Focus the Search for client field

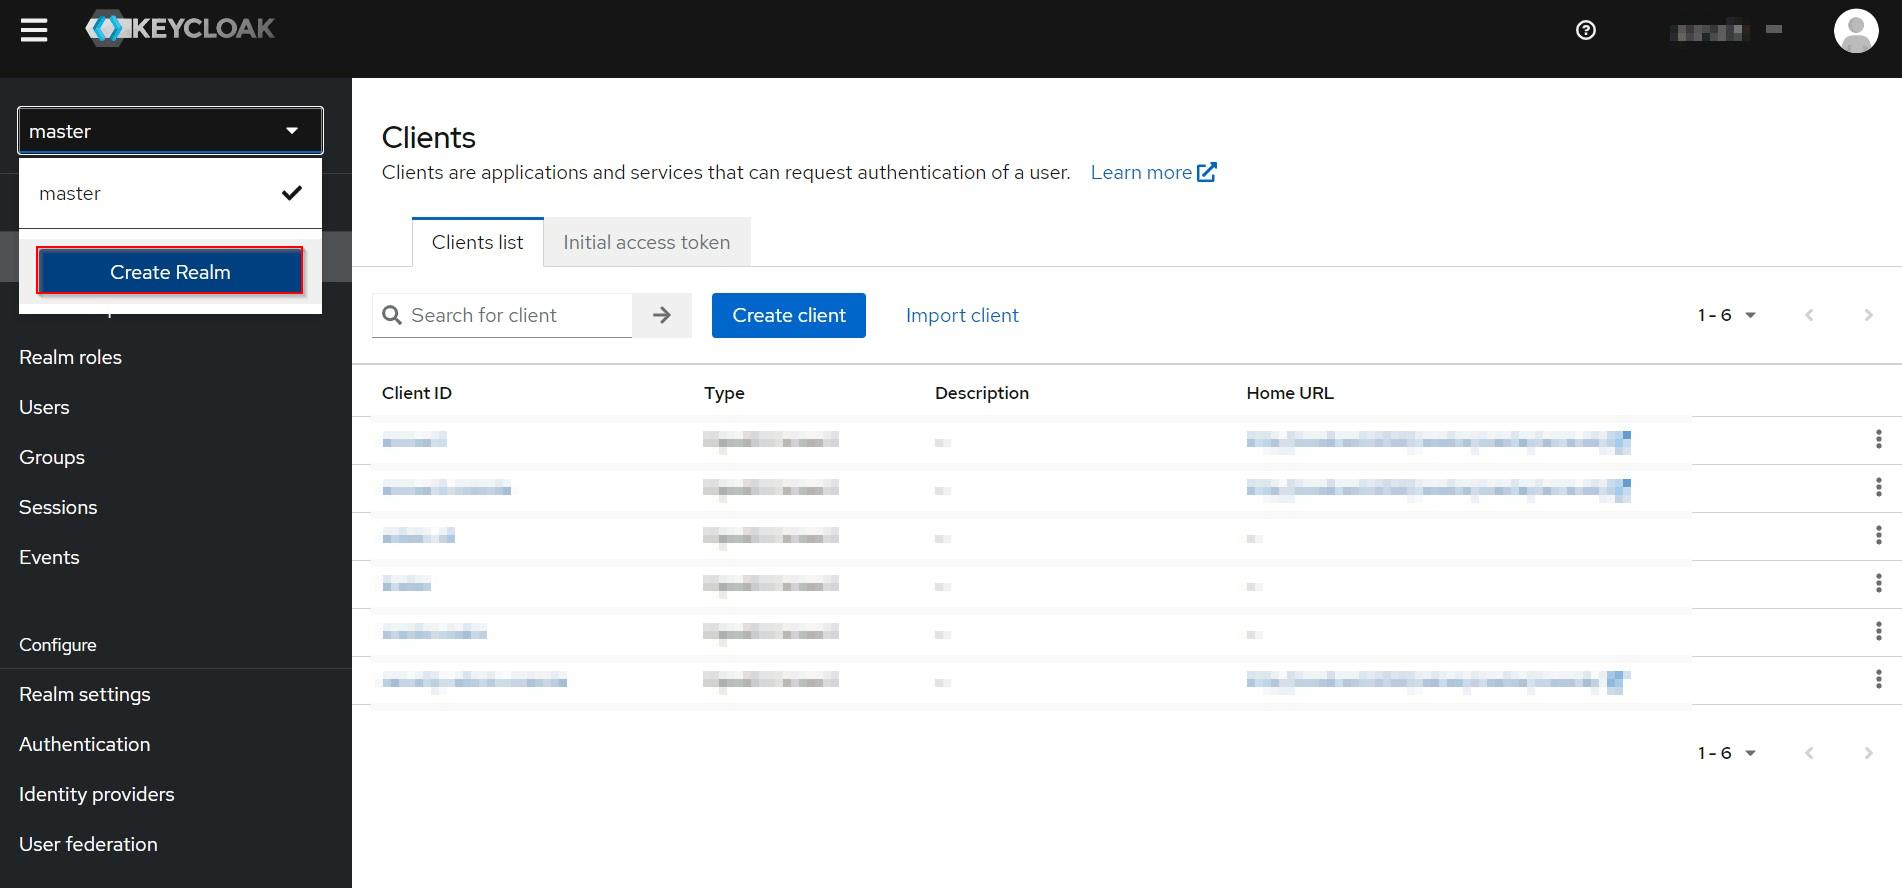(x=502, y=315)
